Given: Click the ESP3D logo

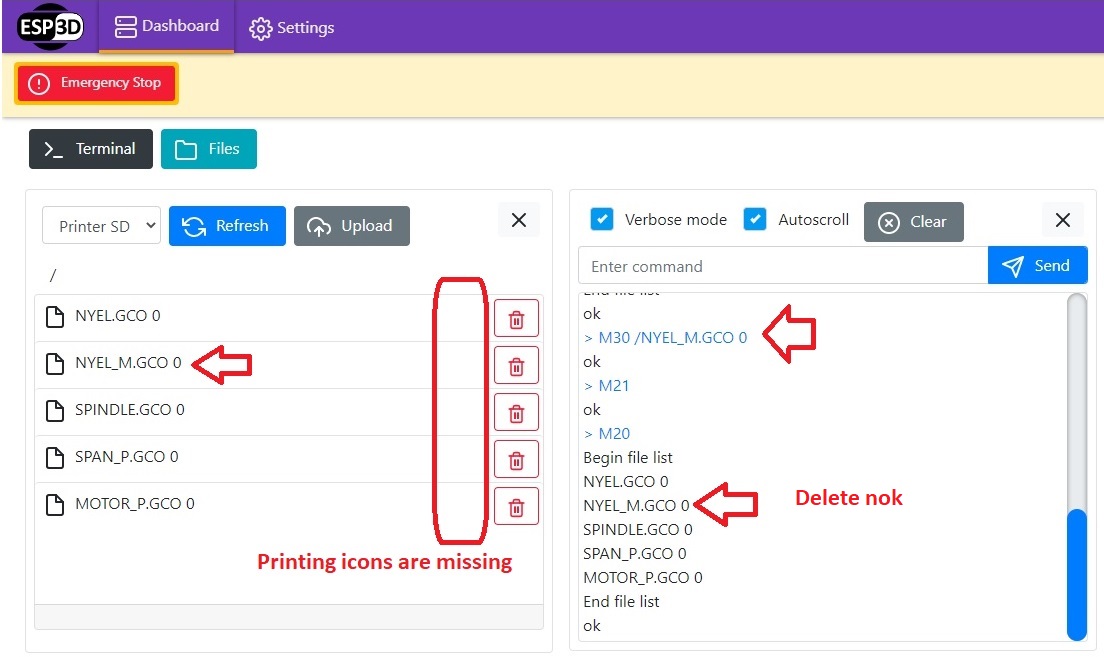Looking at the screenshot, I should [x=47, y=27].
